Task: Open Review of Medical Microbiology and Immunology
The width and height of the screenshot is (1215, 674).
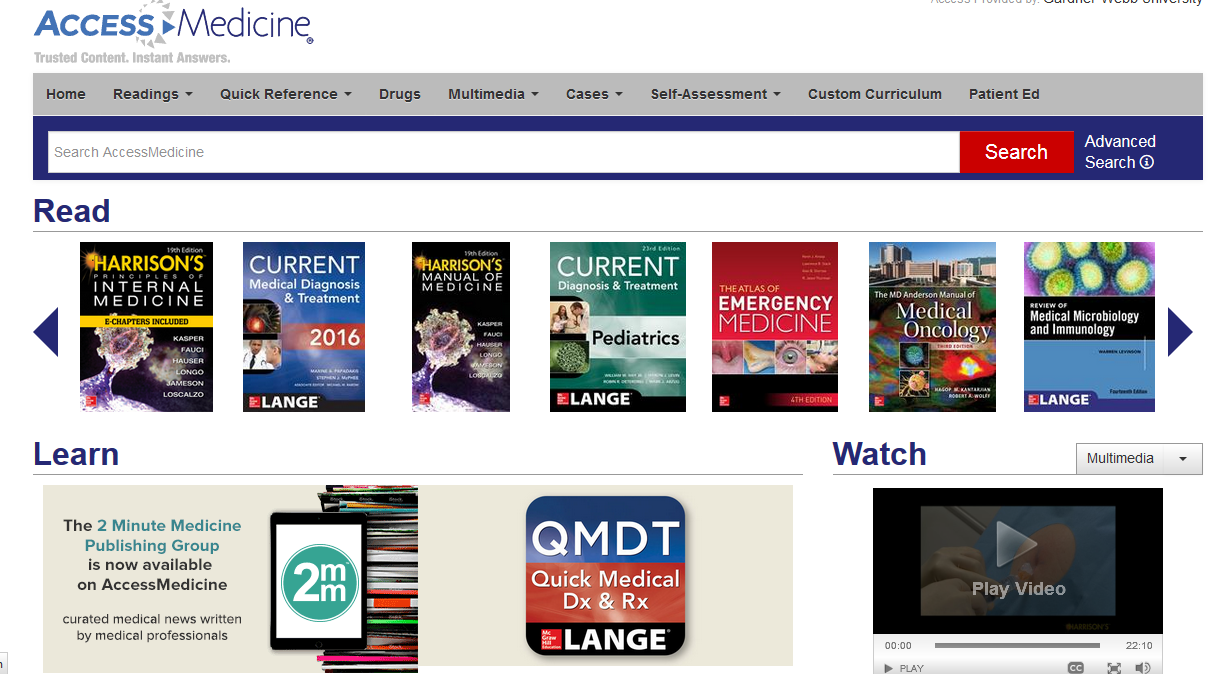Action: coord(1089,327)
